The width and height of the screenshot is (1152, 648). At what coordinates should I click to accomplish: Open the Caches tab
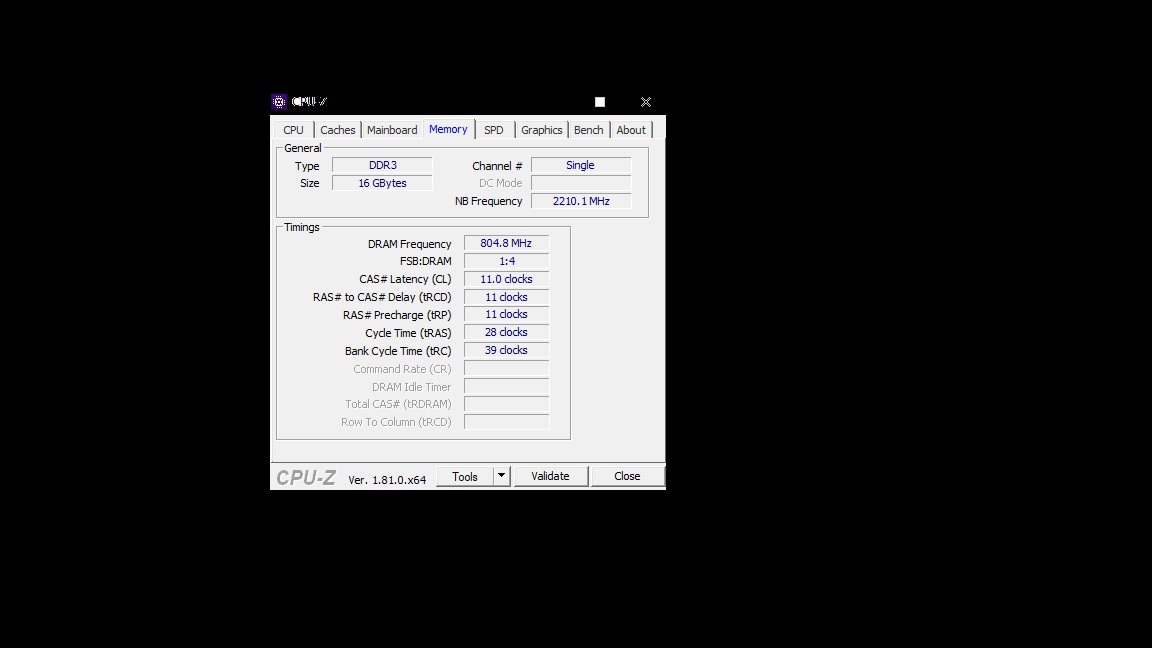(x=337, y=130)
